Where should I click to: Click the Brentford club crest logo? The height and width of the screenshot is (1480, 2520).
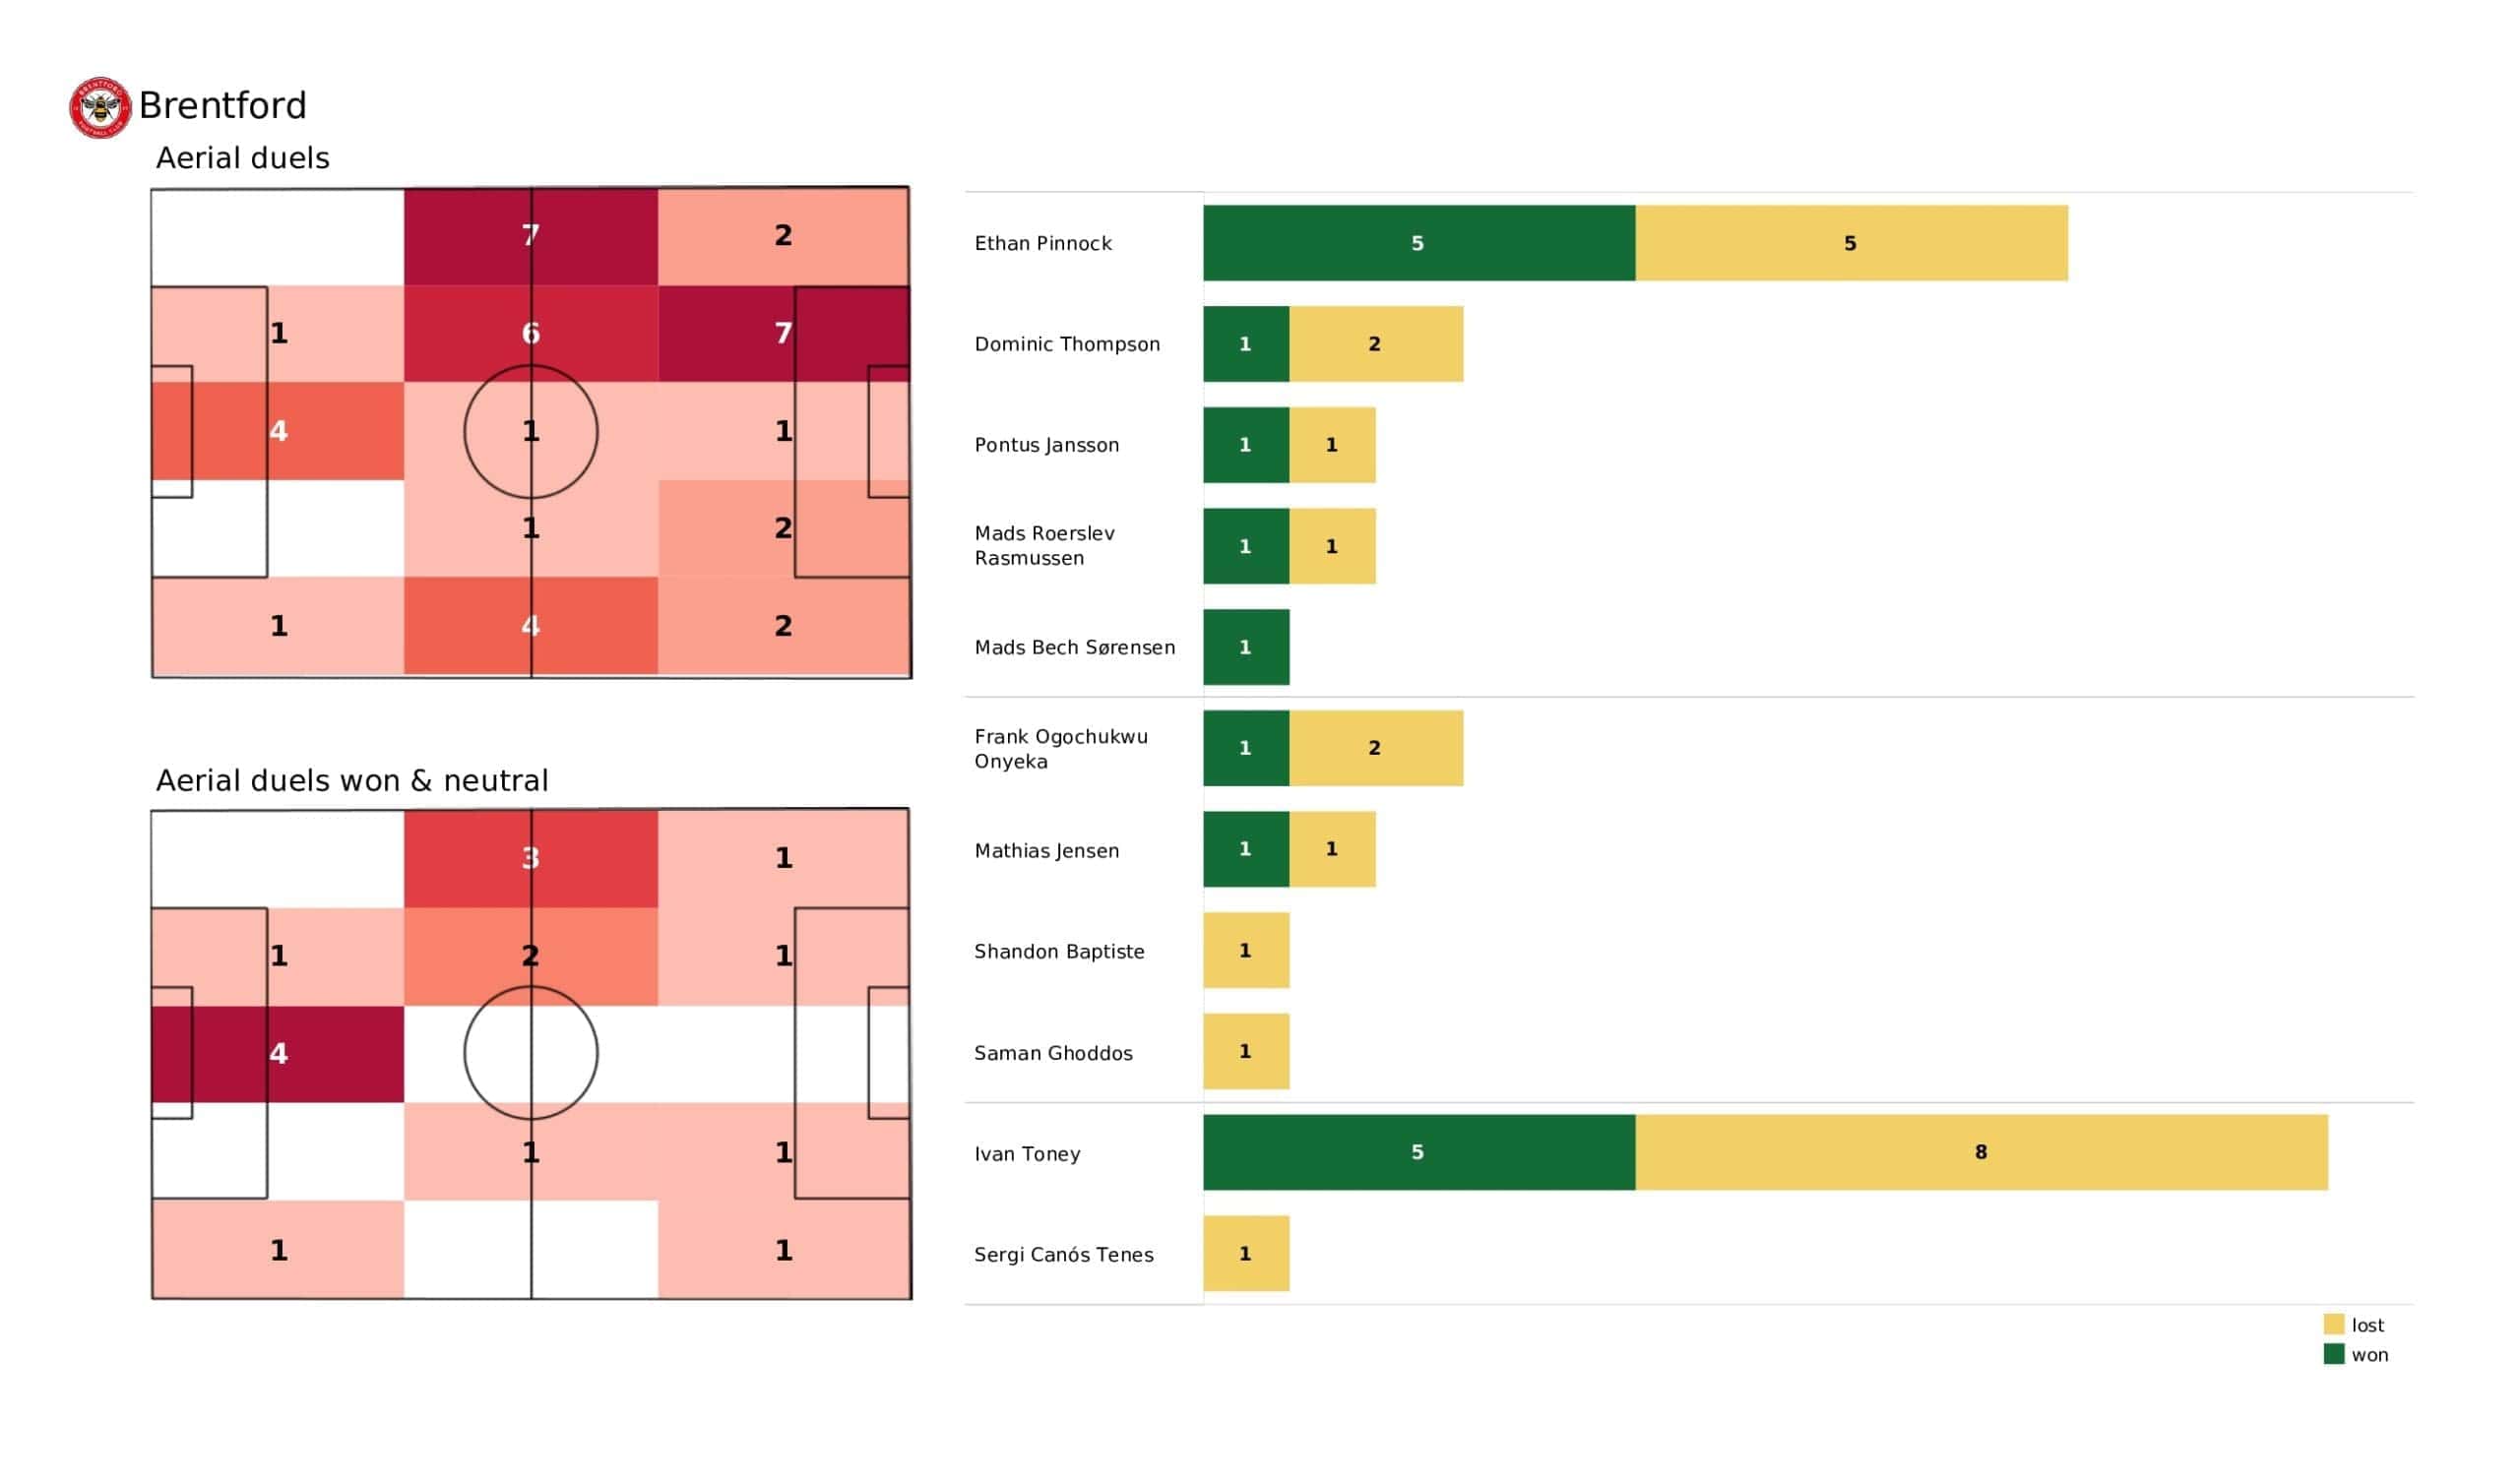click(100, 107)
